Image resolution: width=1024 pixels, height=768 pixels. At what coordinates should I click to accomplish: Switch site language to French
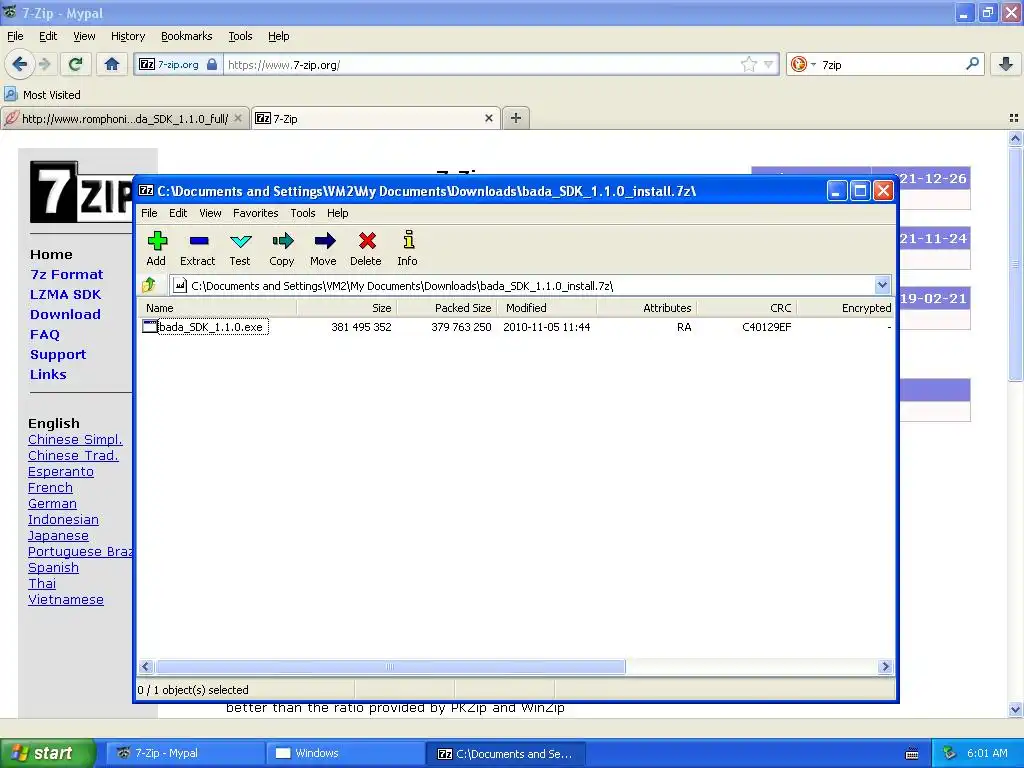50,487
